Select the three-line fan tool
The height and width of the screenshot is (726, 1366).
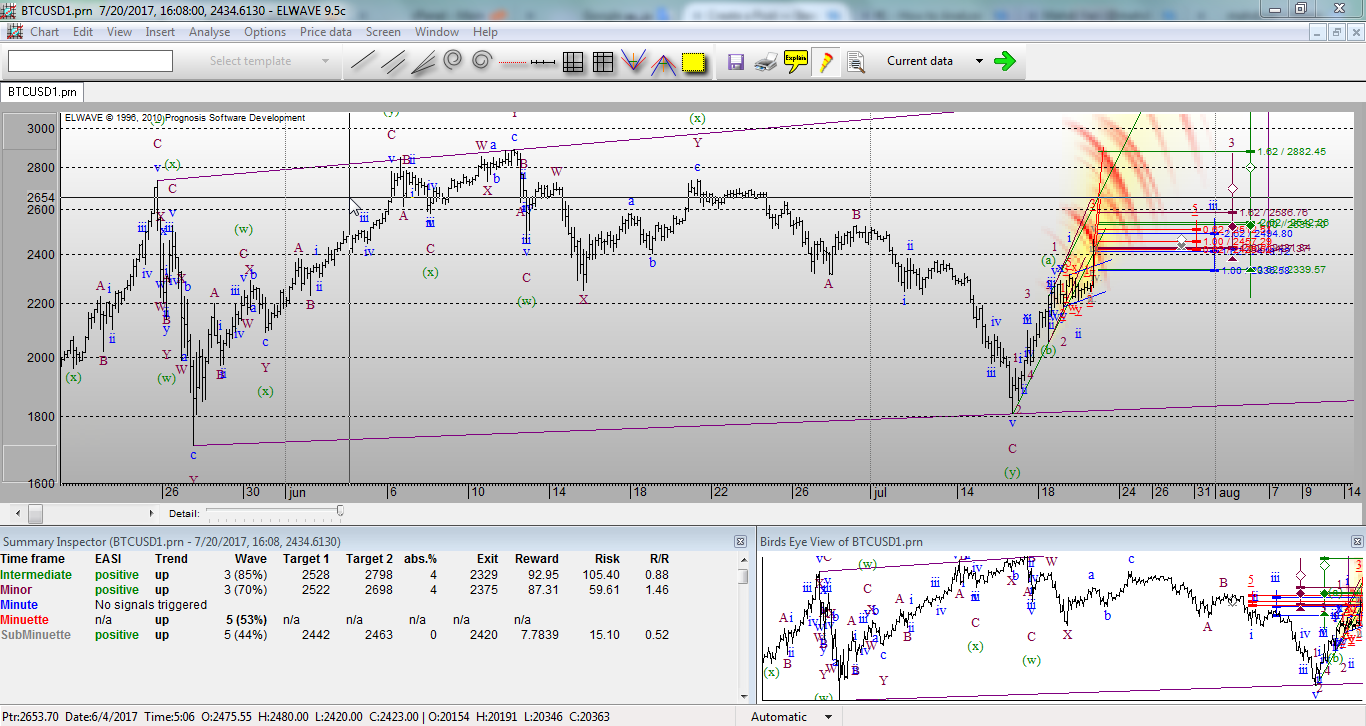tap(422, 62)
